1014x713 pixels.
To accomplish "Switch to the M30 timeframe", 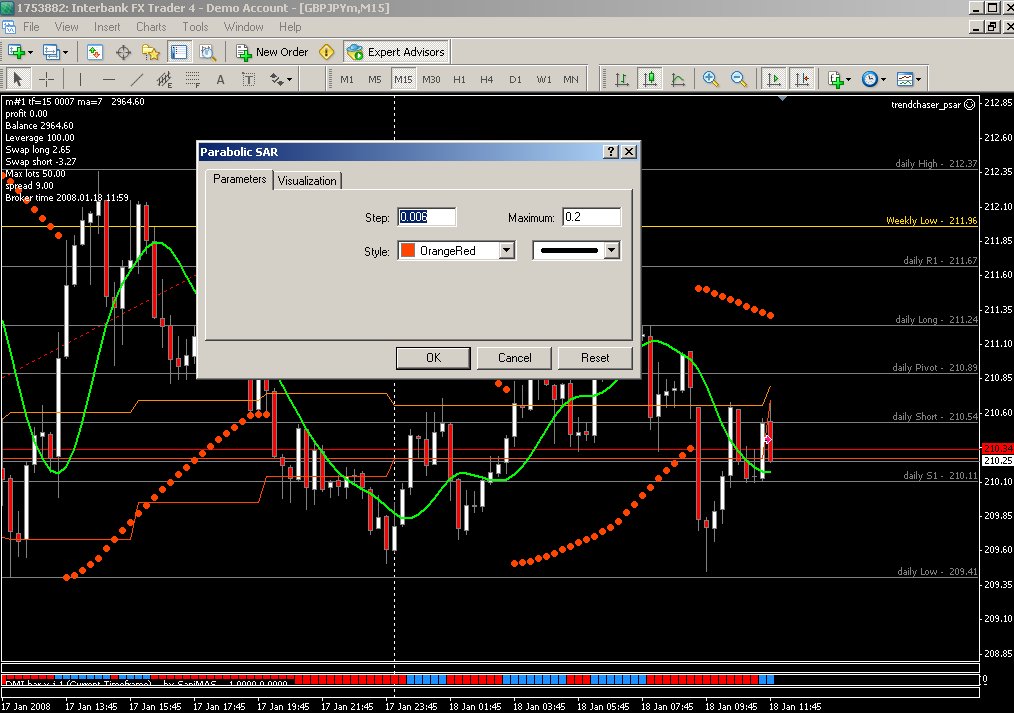I will click(431, 80).
